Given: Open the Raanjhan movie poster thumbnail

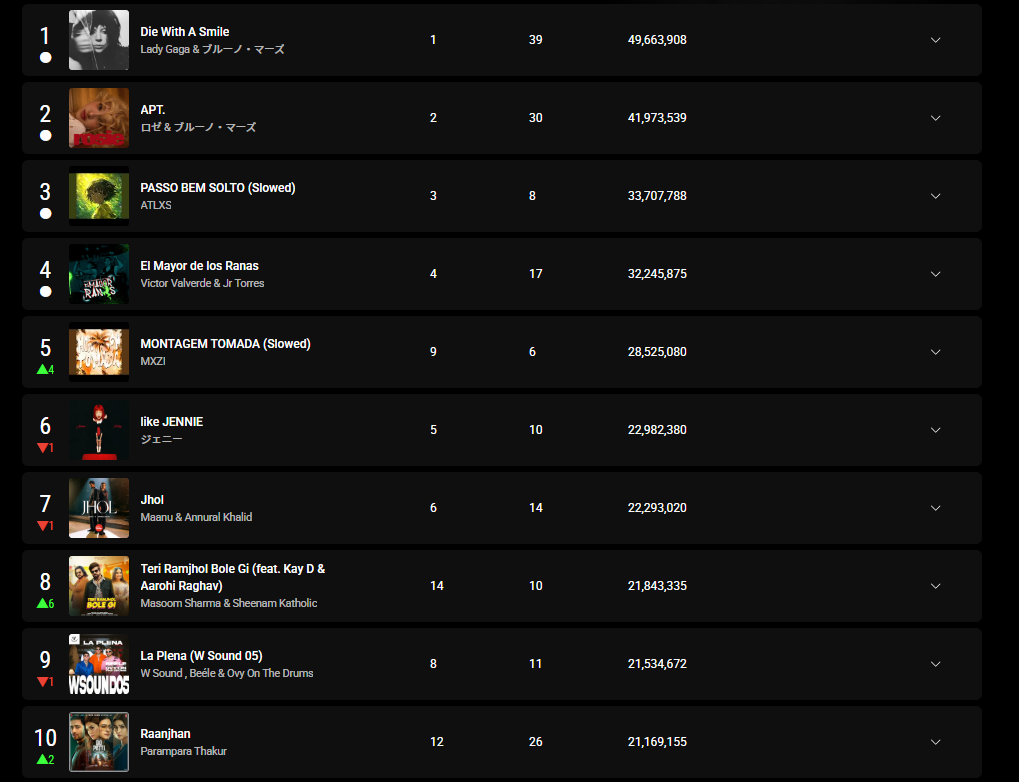Looking at the screenshot, I should 99,742.
